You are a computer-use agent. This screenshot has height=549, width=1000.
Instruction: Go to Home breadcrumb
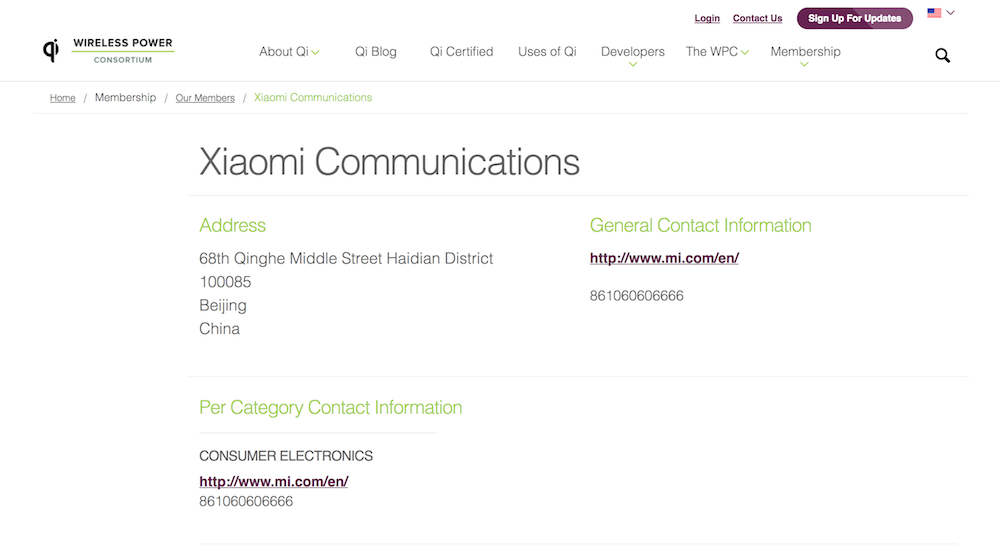(x=62, y=98)
